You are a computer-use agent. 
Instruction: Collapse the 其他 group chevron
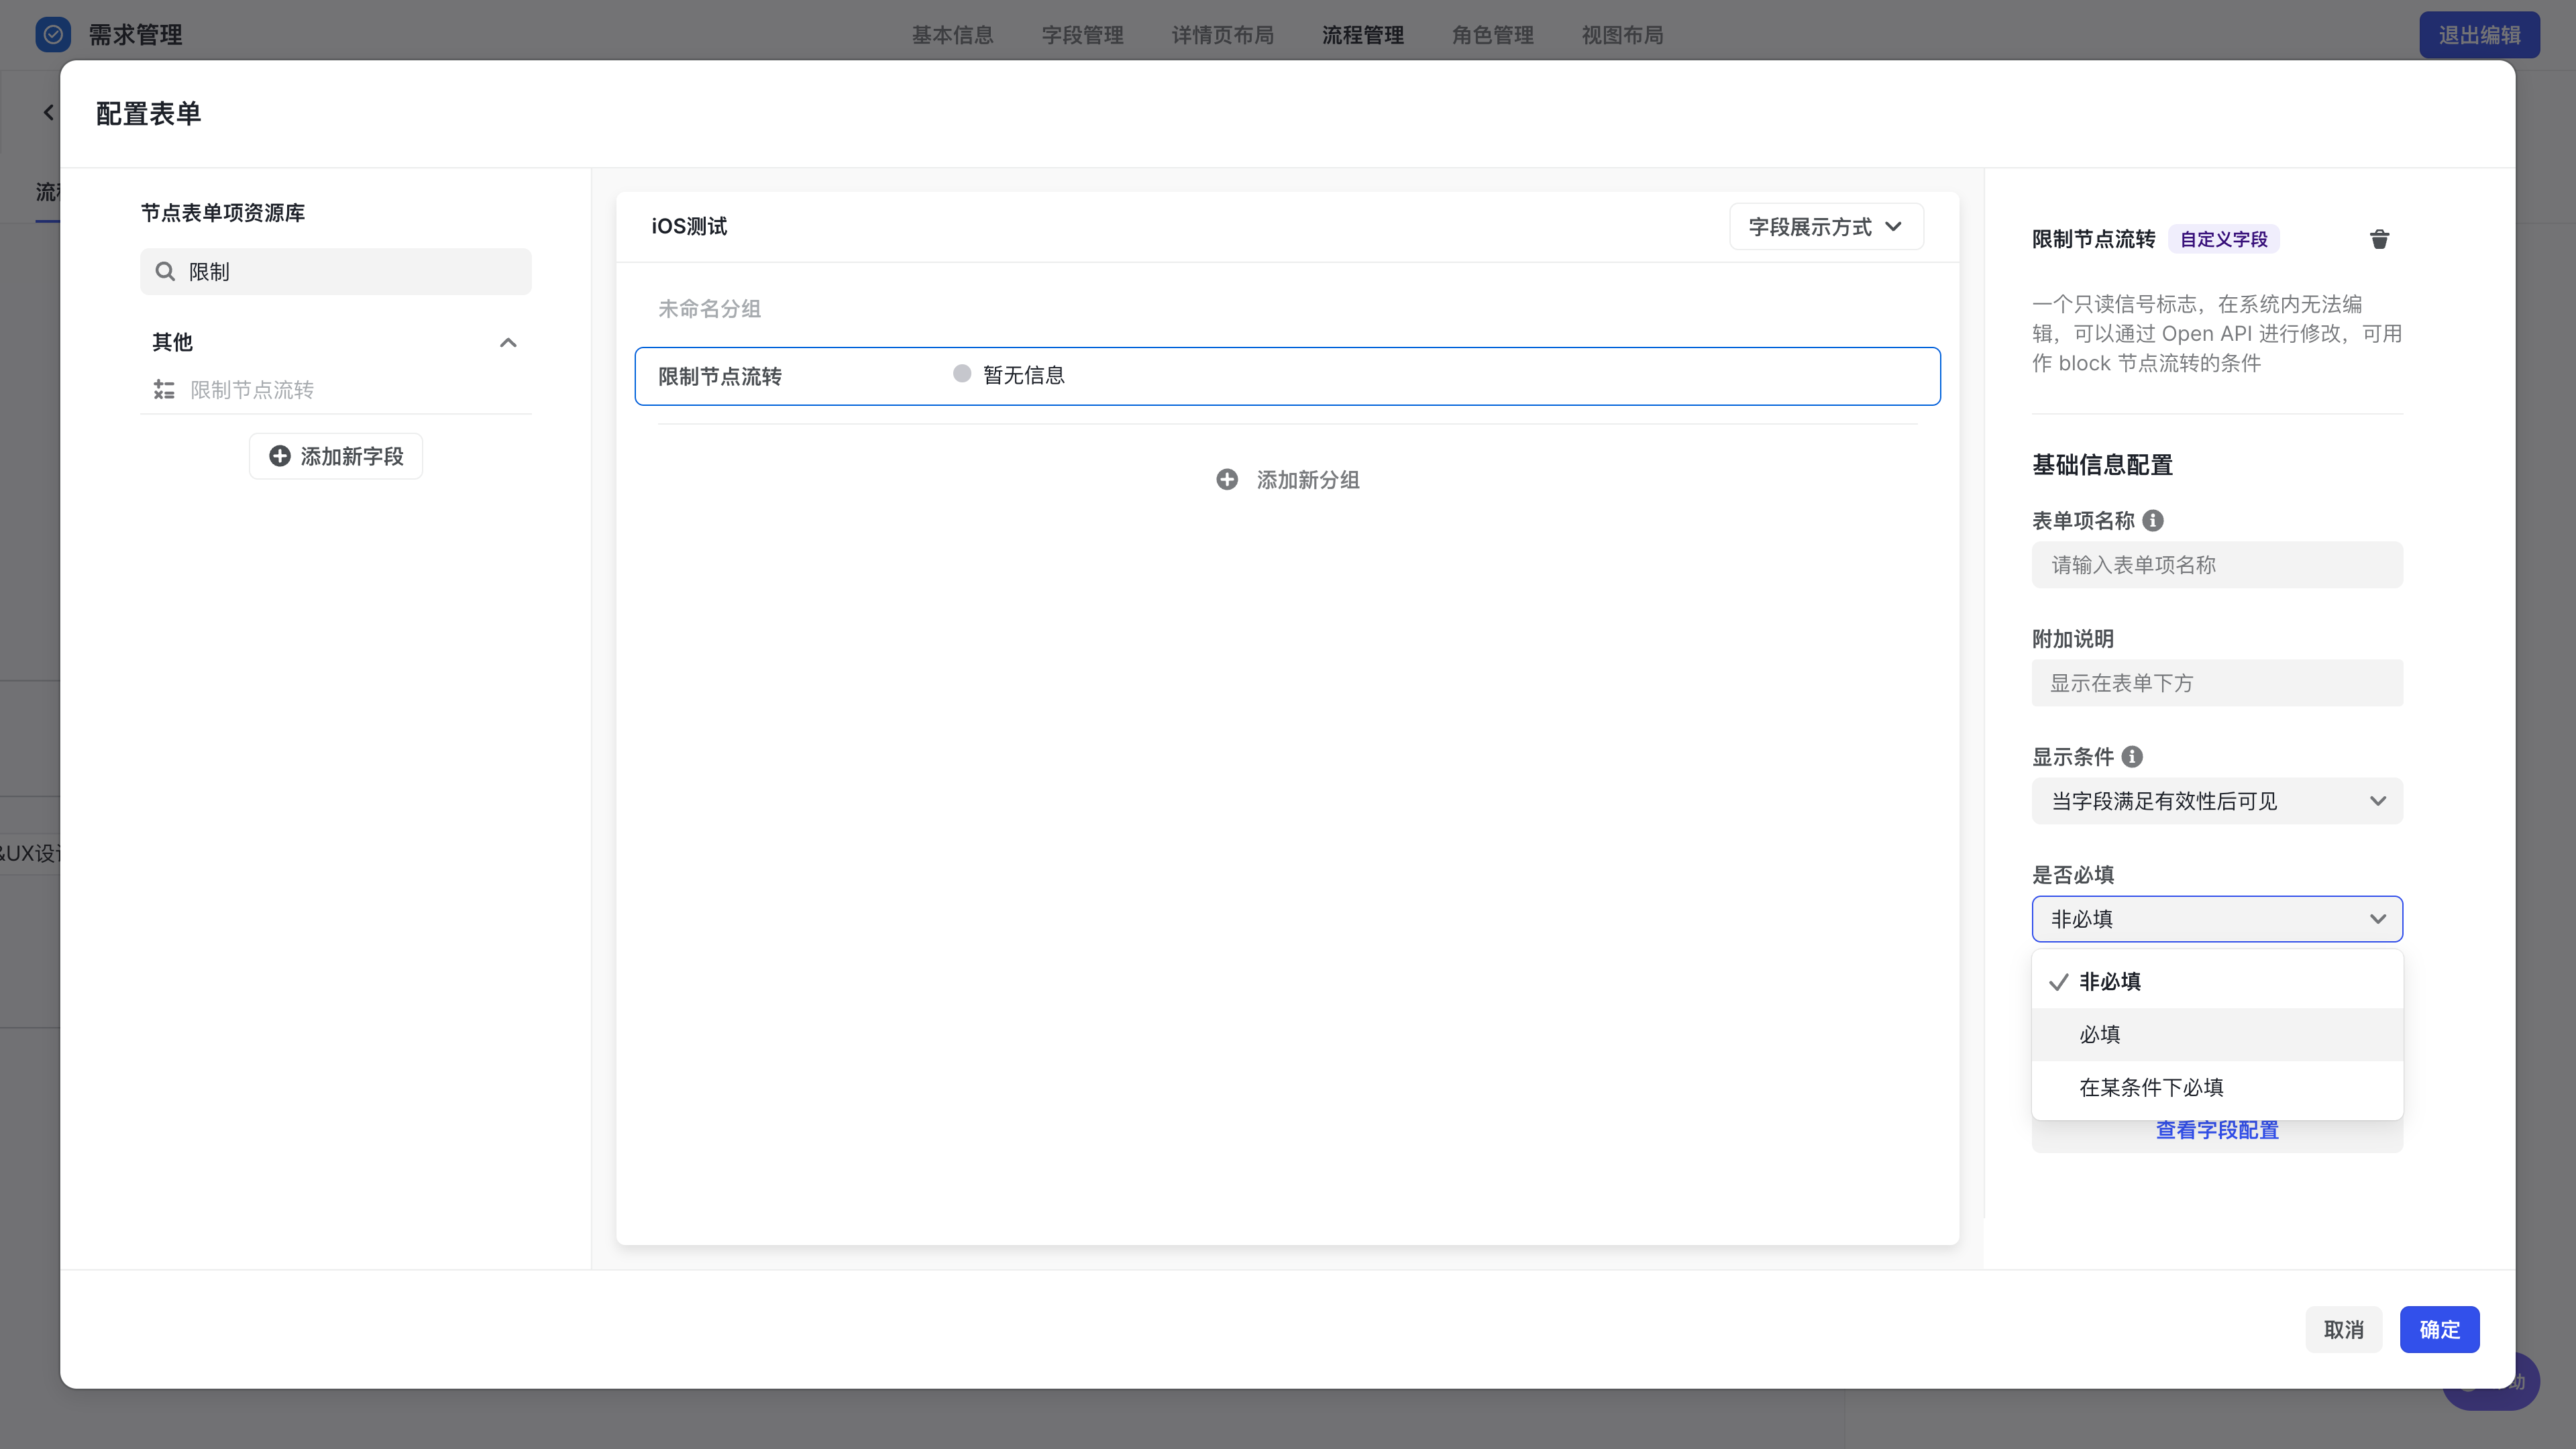(x=508, y=342)
